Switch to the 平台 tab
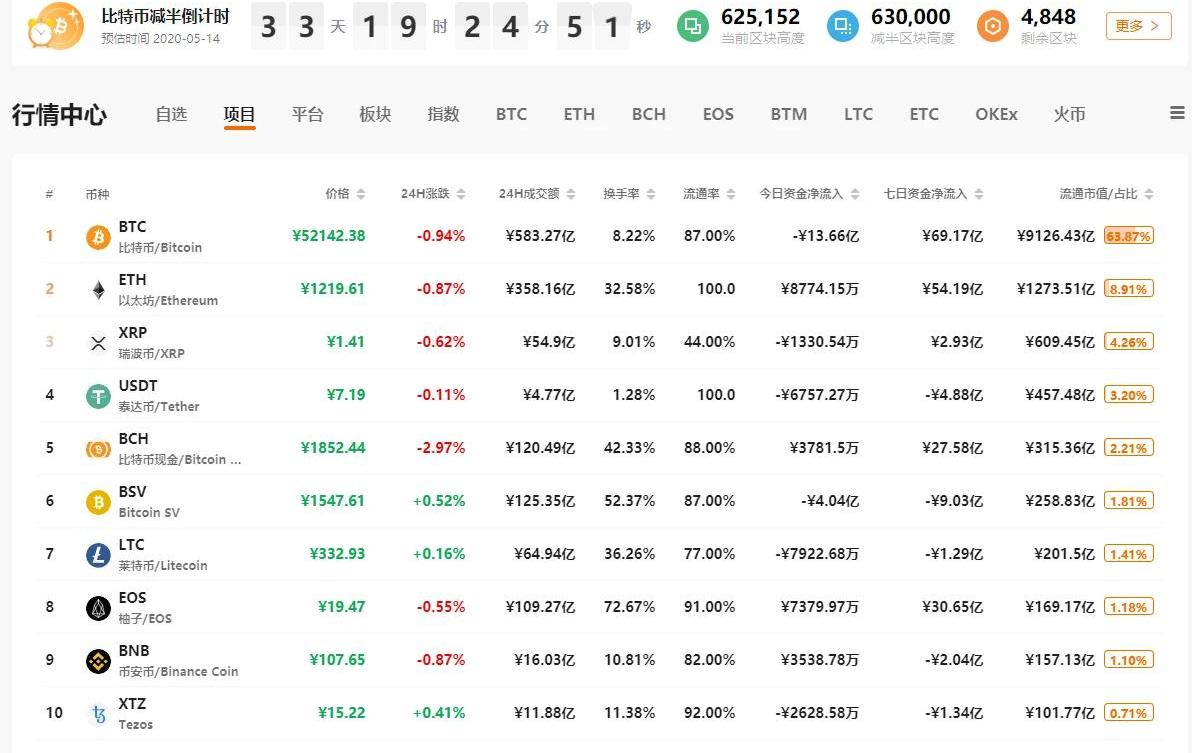The image size is (1192, 753). (x=307, y=114)
